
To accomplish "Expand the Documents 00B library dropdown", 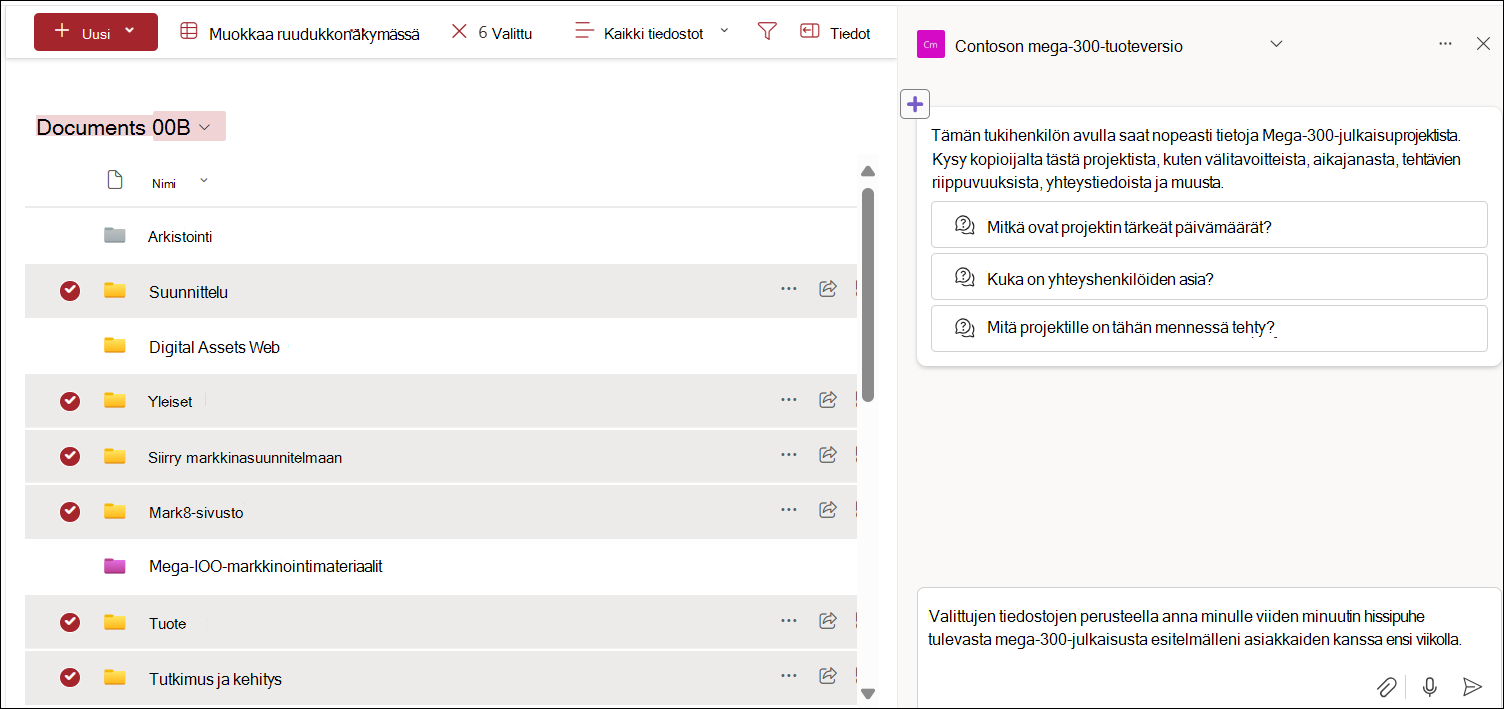I will point(205,127).
